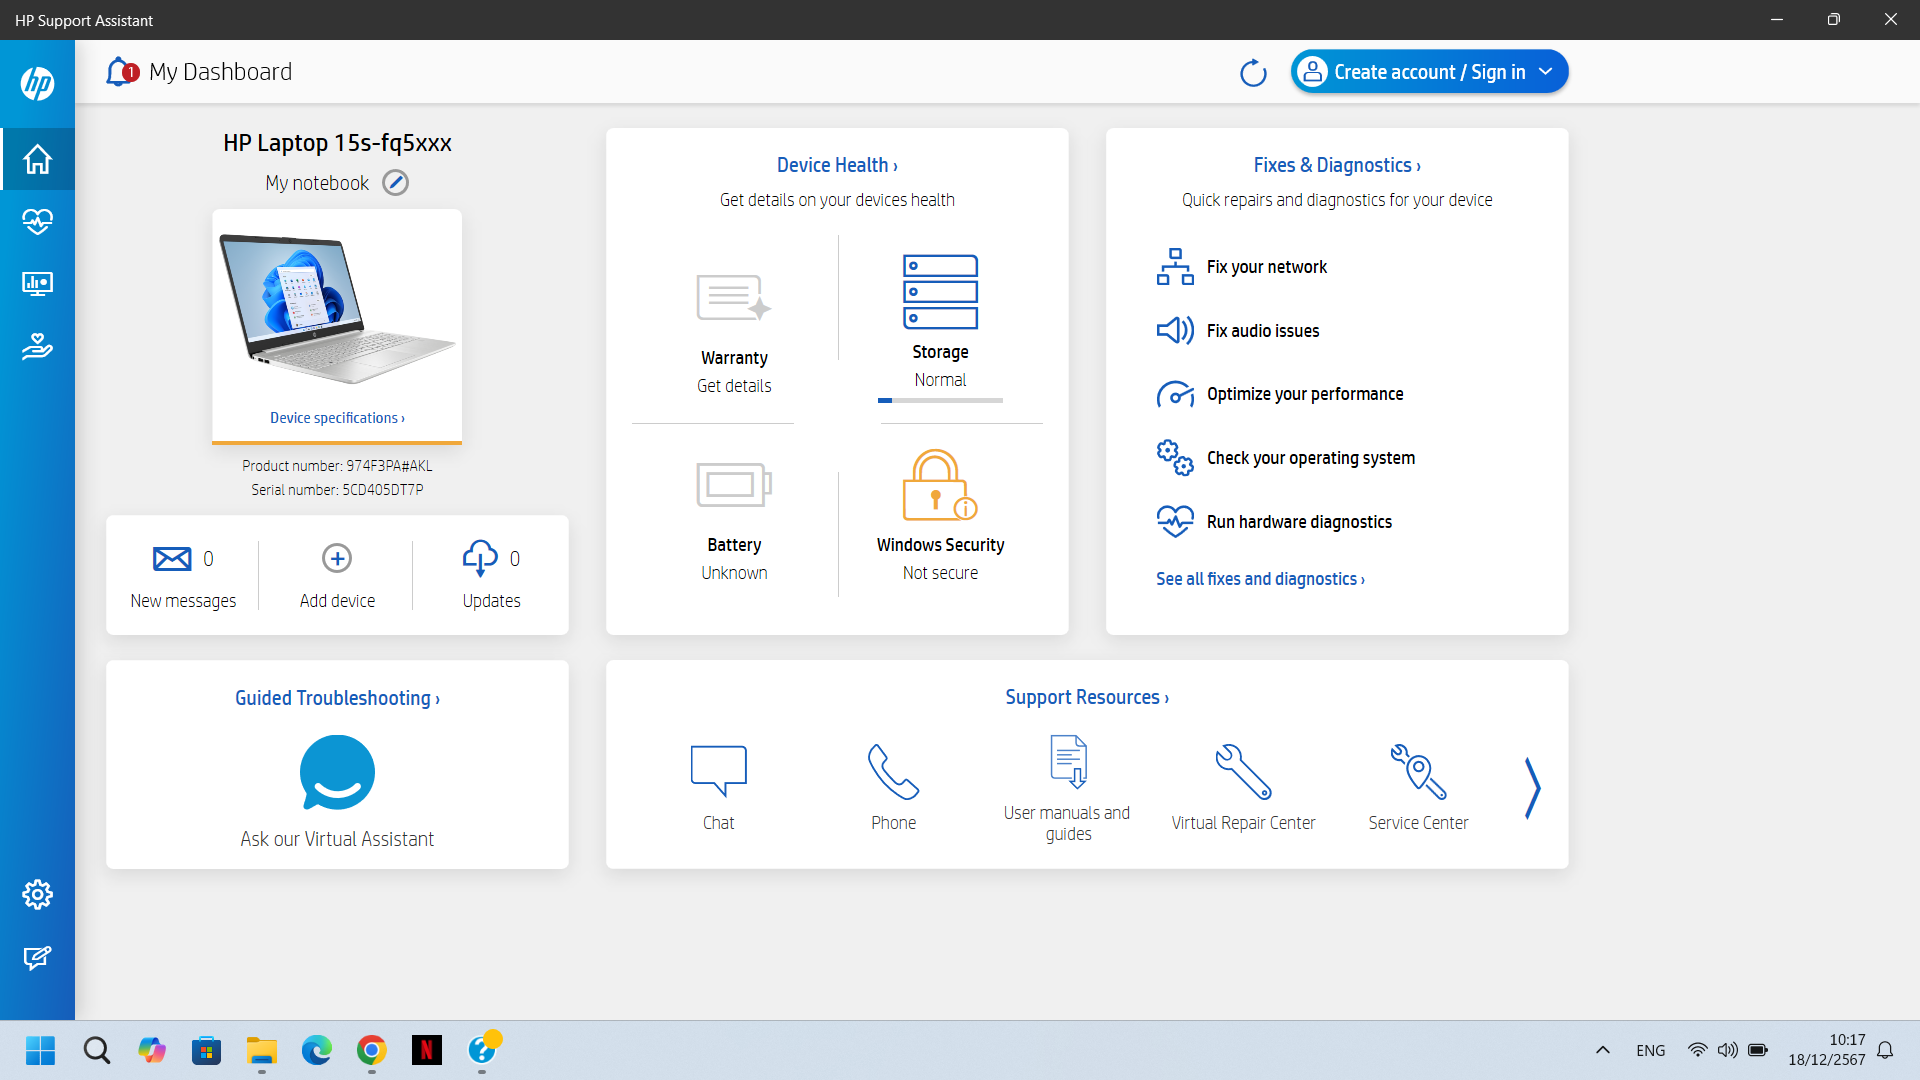Viewport: 1920px width, 1080px height.
Task: Open the Support hand icon in sidebar
Action: [37, 346]
